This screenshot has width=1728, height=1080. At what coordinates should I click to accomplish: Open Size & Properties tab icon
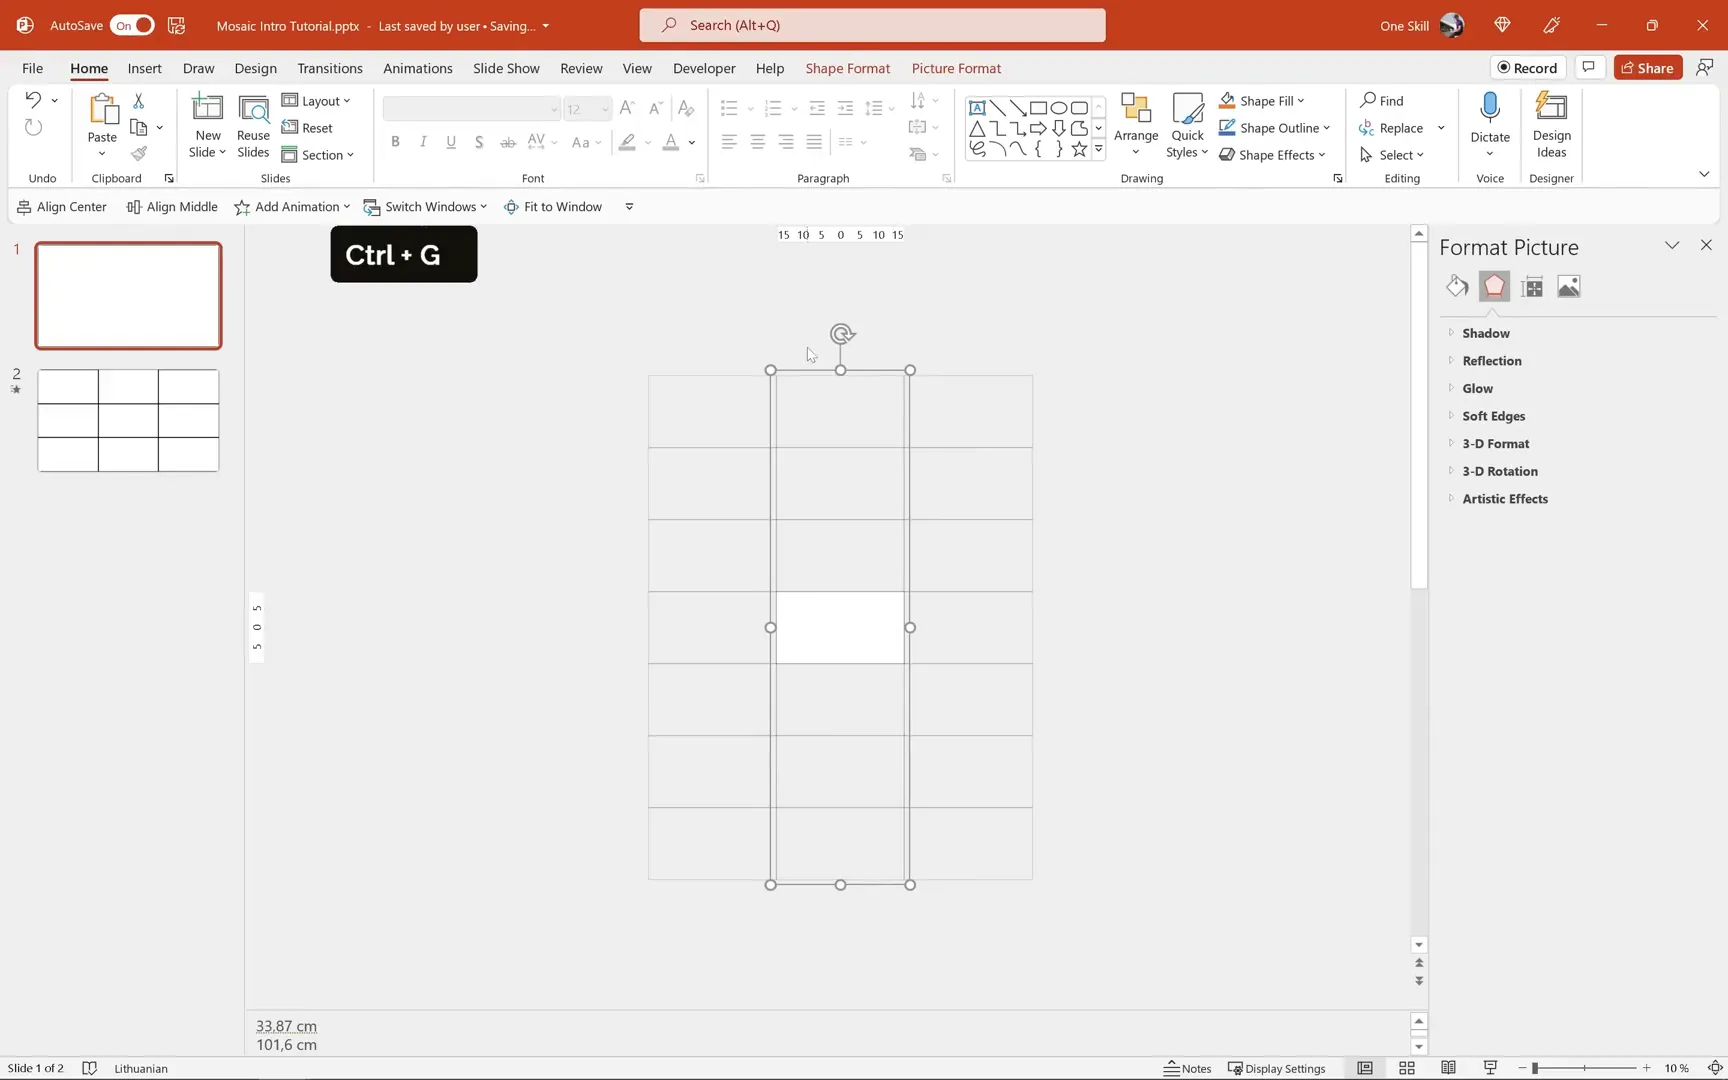coord(1532,287)
